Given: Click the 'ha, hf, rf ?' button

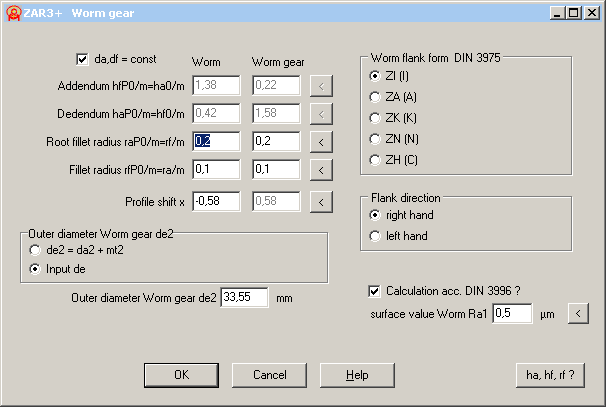Looking at the screenshot, I should pos(549,375).
